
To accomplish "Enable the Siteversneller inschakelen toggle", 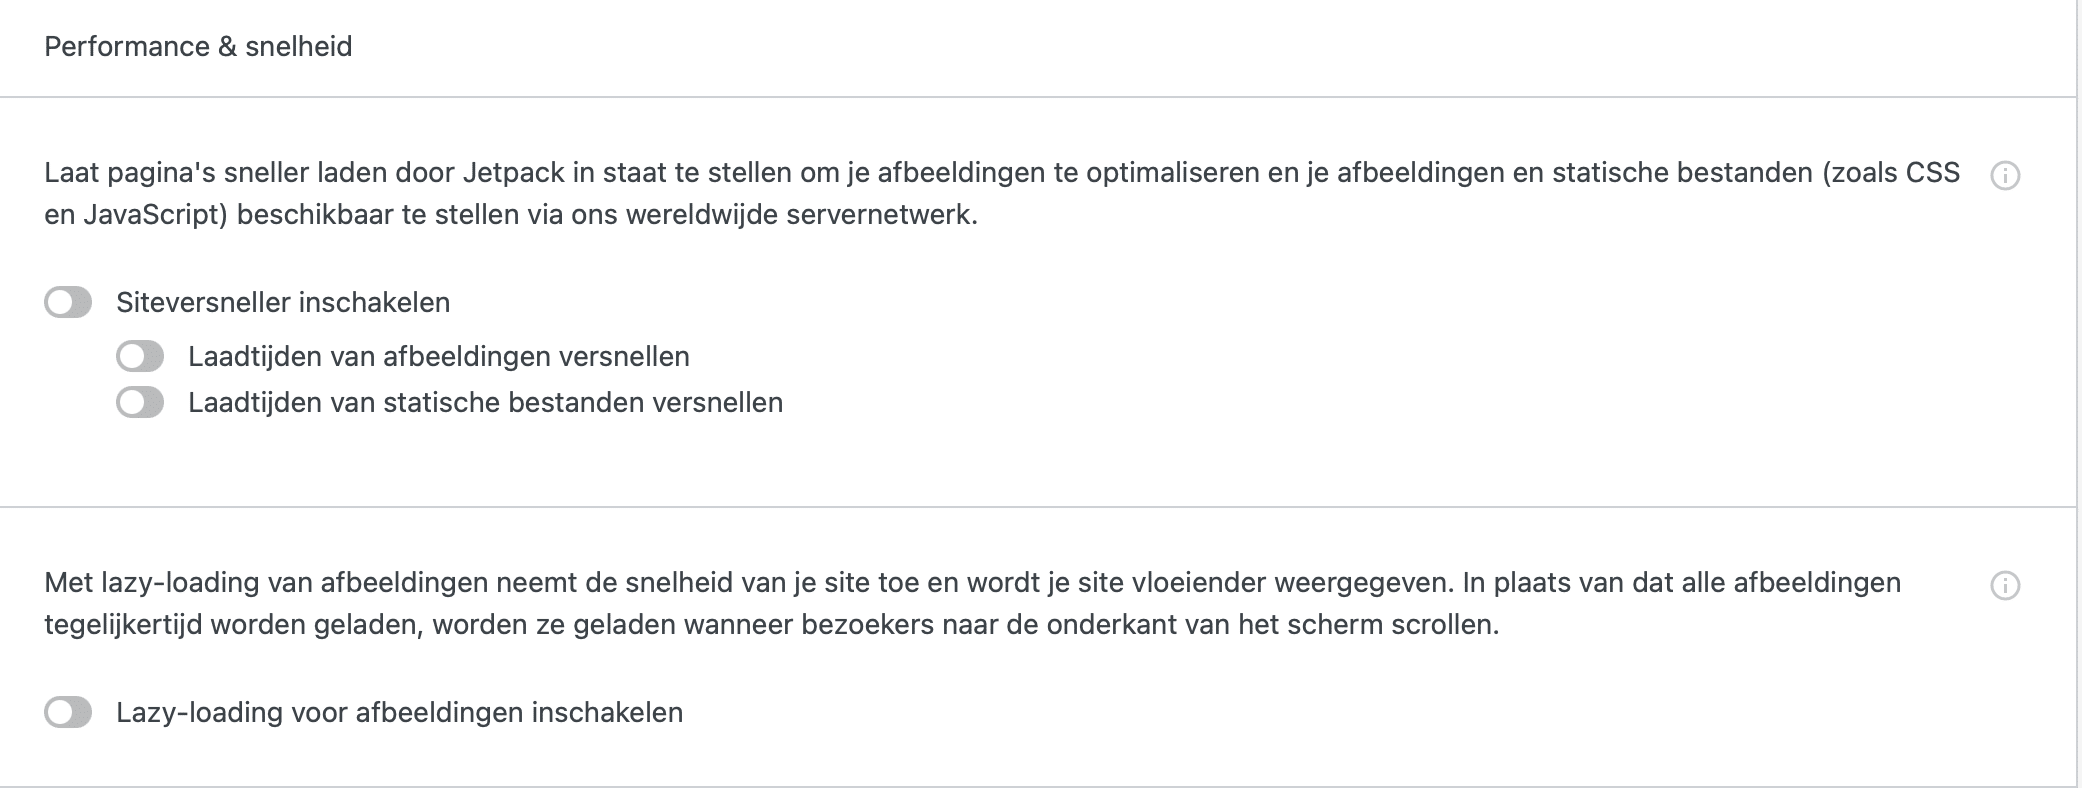I will point(68,302).
